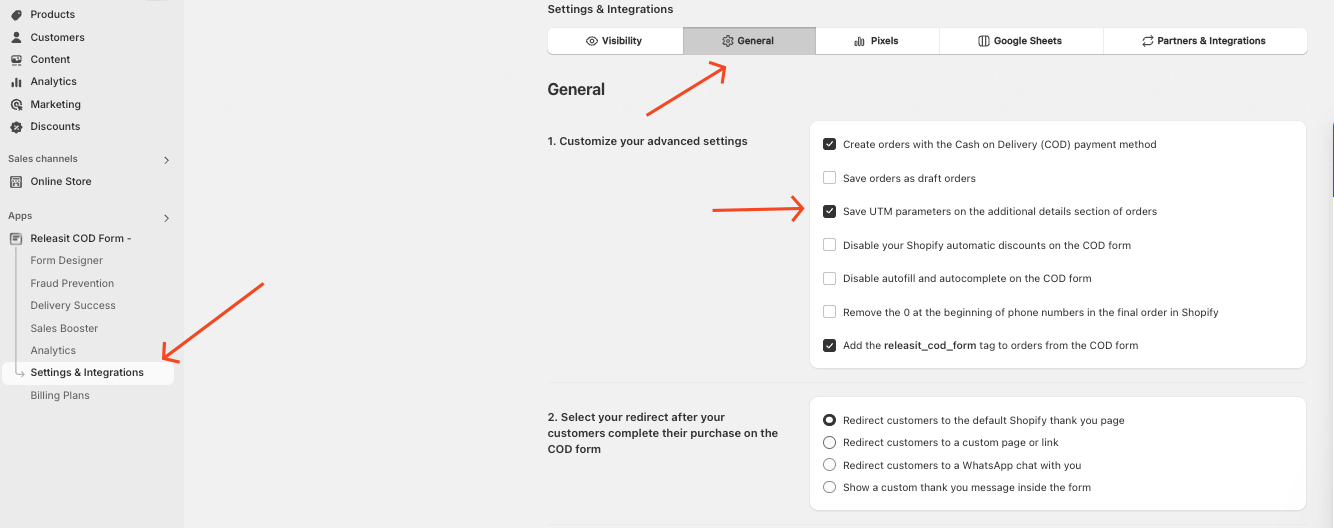Uncheck Save UTM parameters checkbox
1334x528 pixels.
coord(829,211)
